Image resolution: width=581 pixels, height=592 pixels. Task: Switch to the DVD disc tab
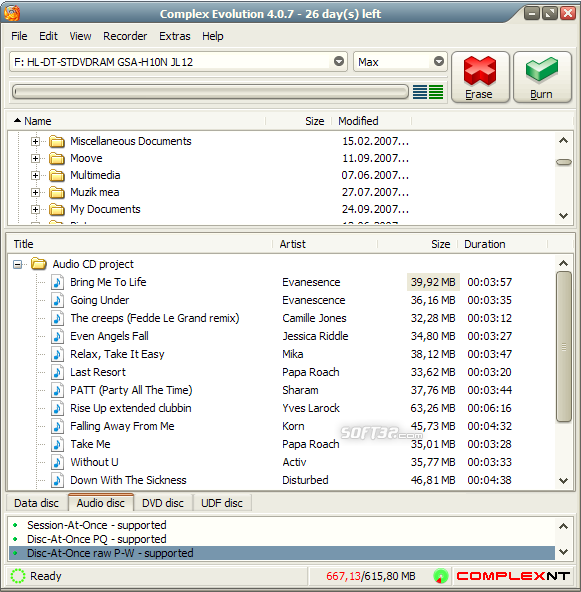point(163,503)
